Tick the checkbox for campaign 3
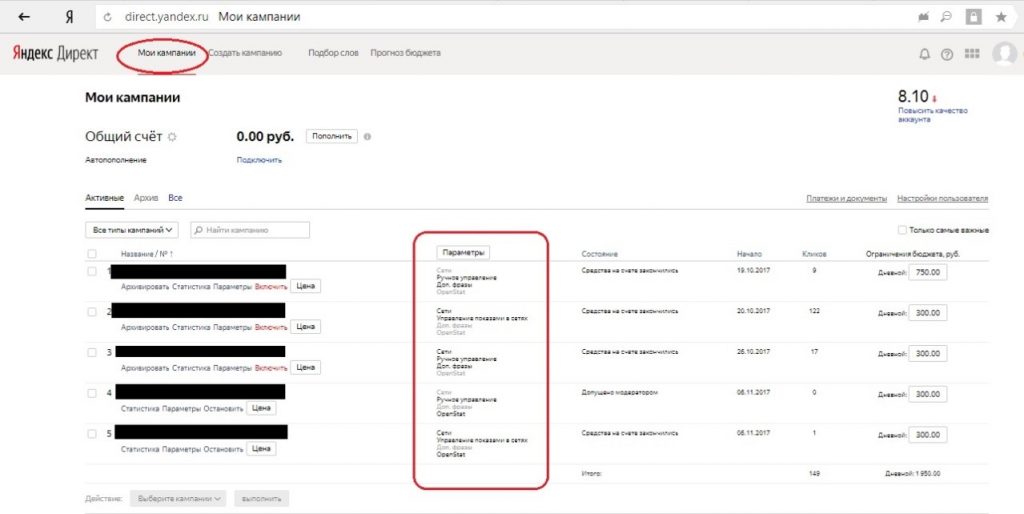 (92, 353)
